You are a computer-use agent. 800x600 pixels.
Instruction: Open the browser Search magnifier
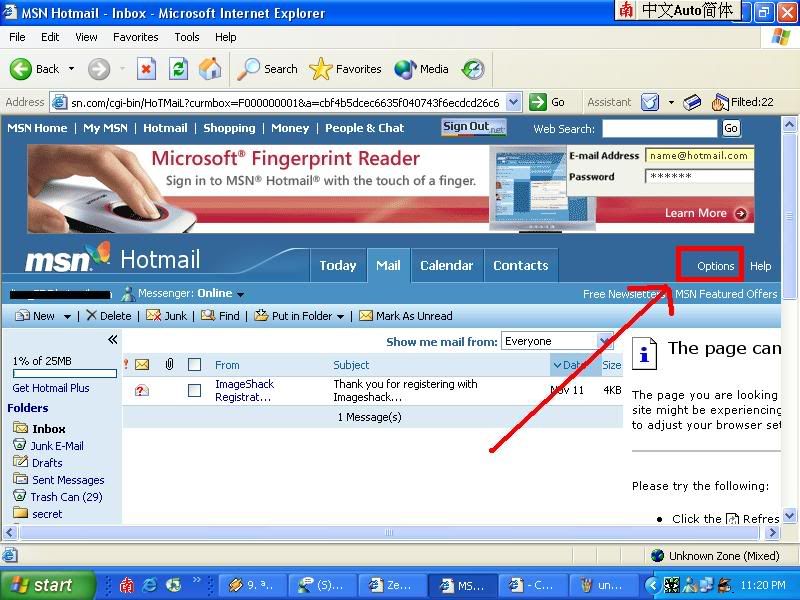click(x=248, y=69)
